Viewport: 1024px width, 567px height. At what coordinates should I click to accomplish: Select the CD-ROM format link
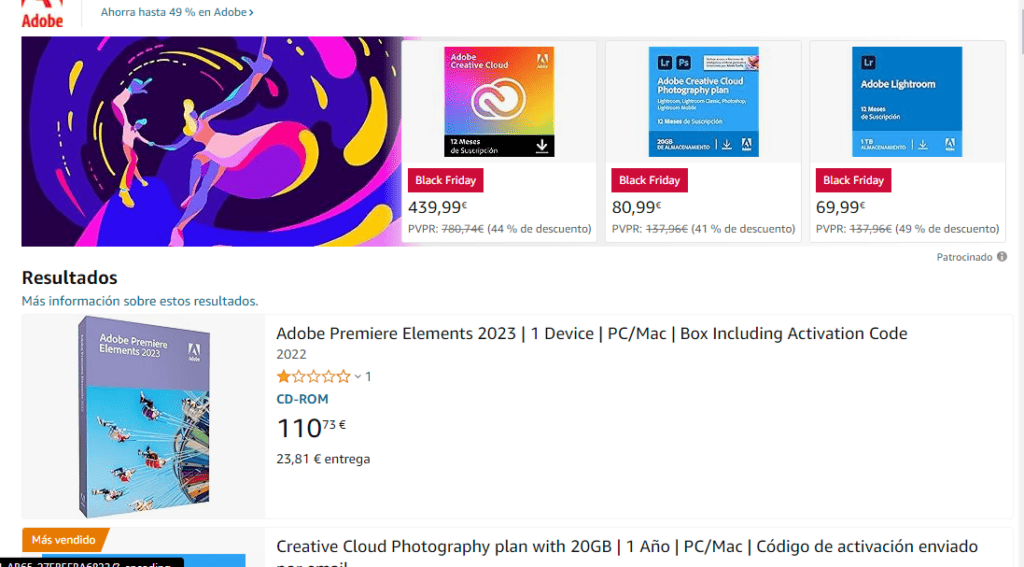302,399
